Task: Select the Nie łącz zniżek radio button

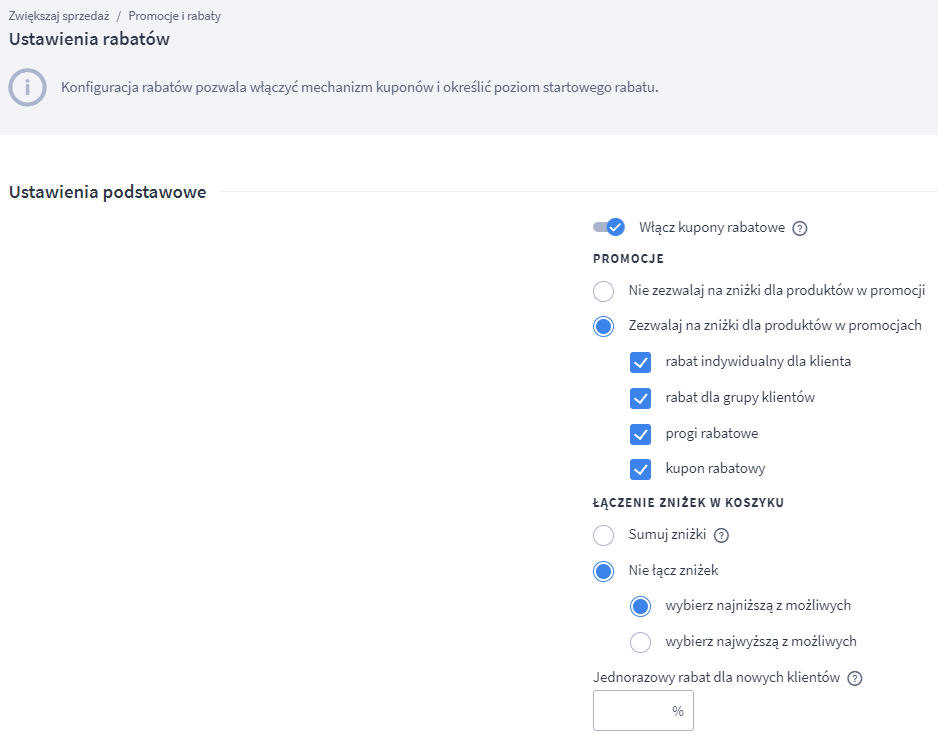Action: pos(603,571)
